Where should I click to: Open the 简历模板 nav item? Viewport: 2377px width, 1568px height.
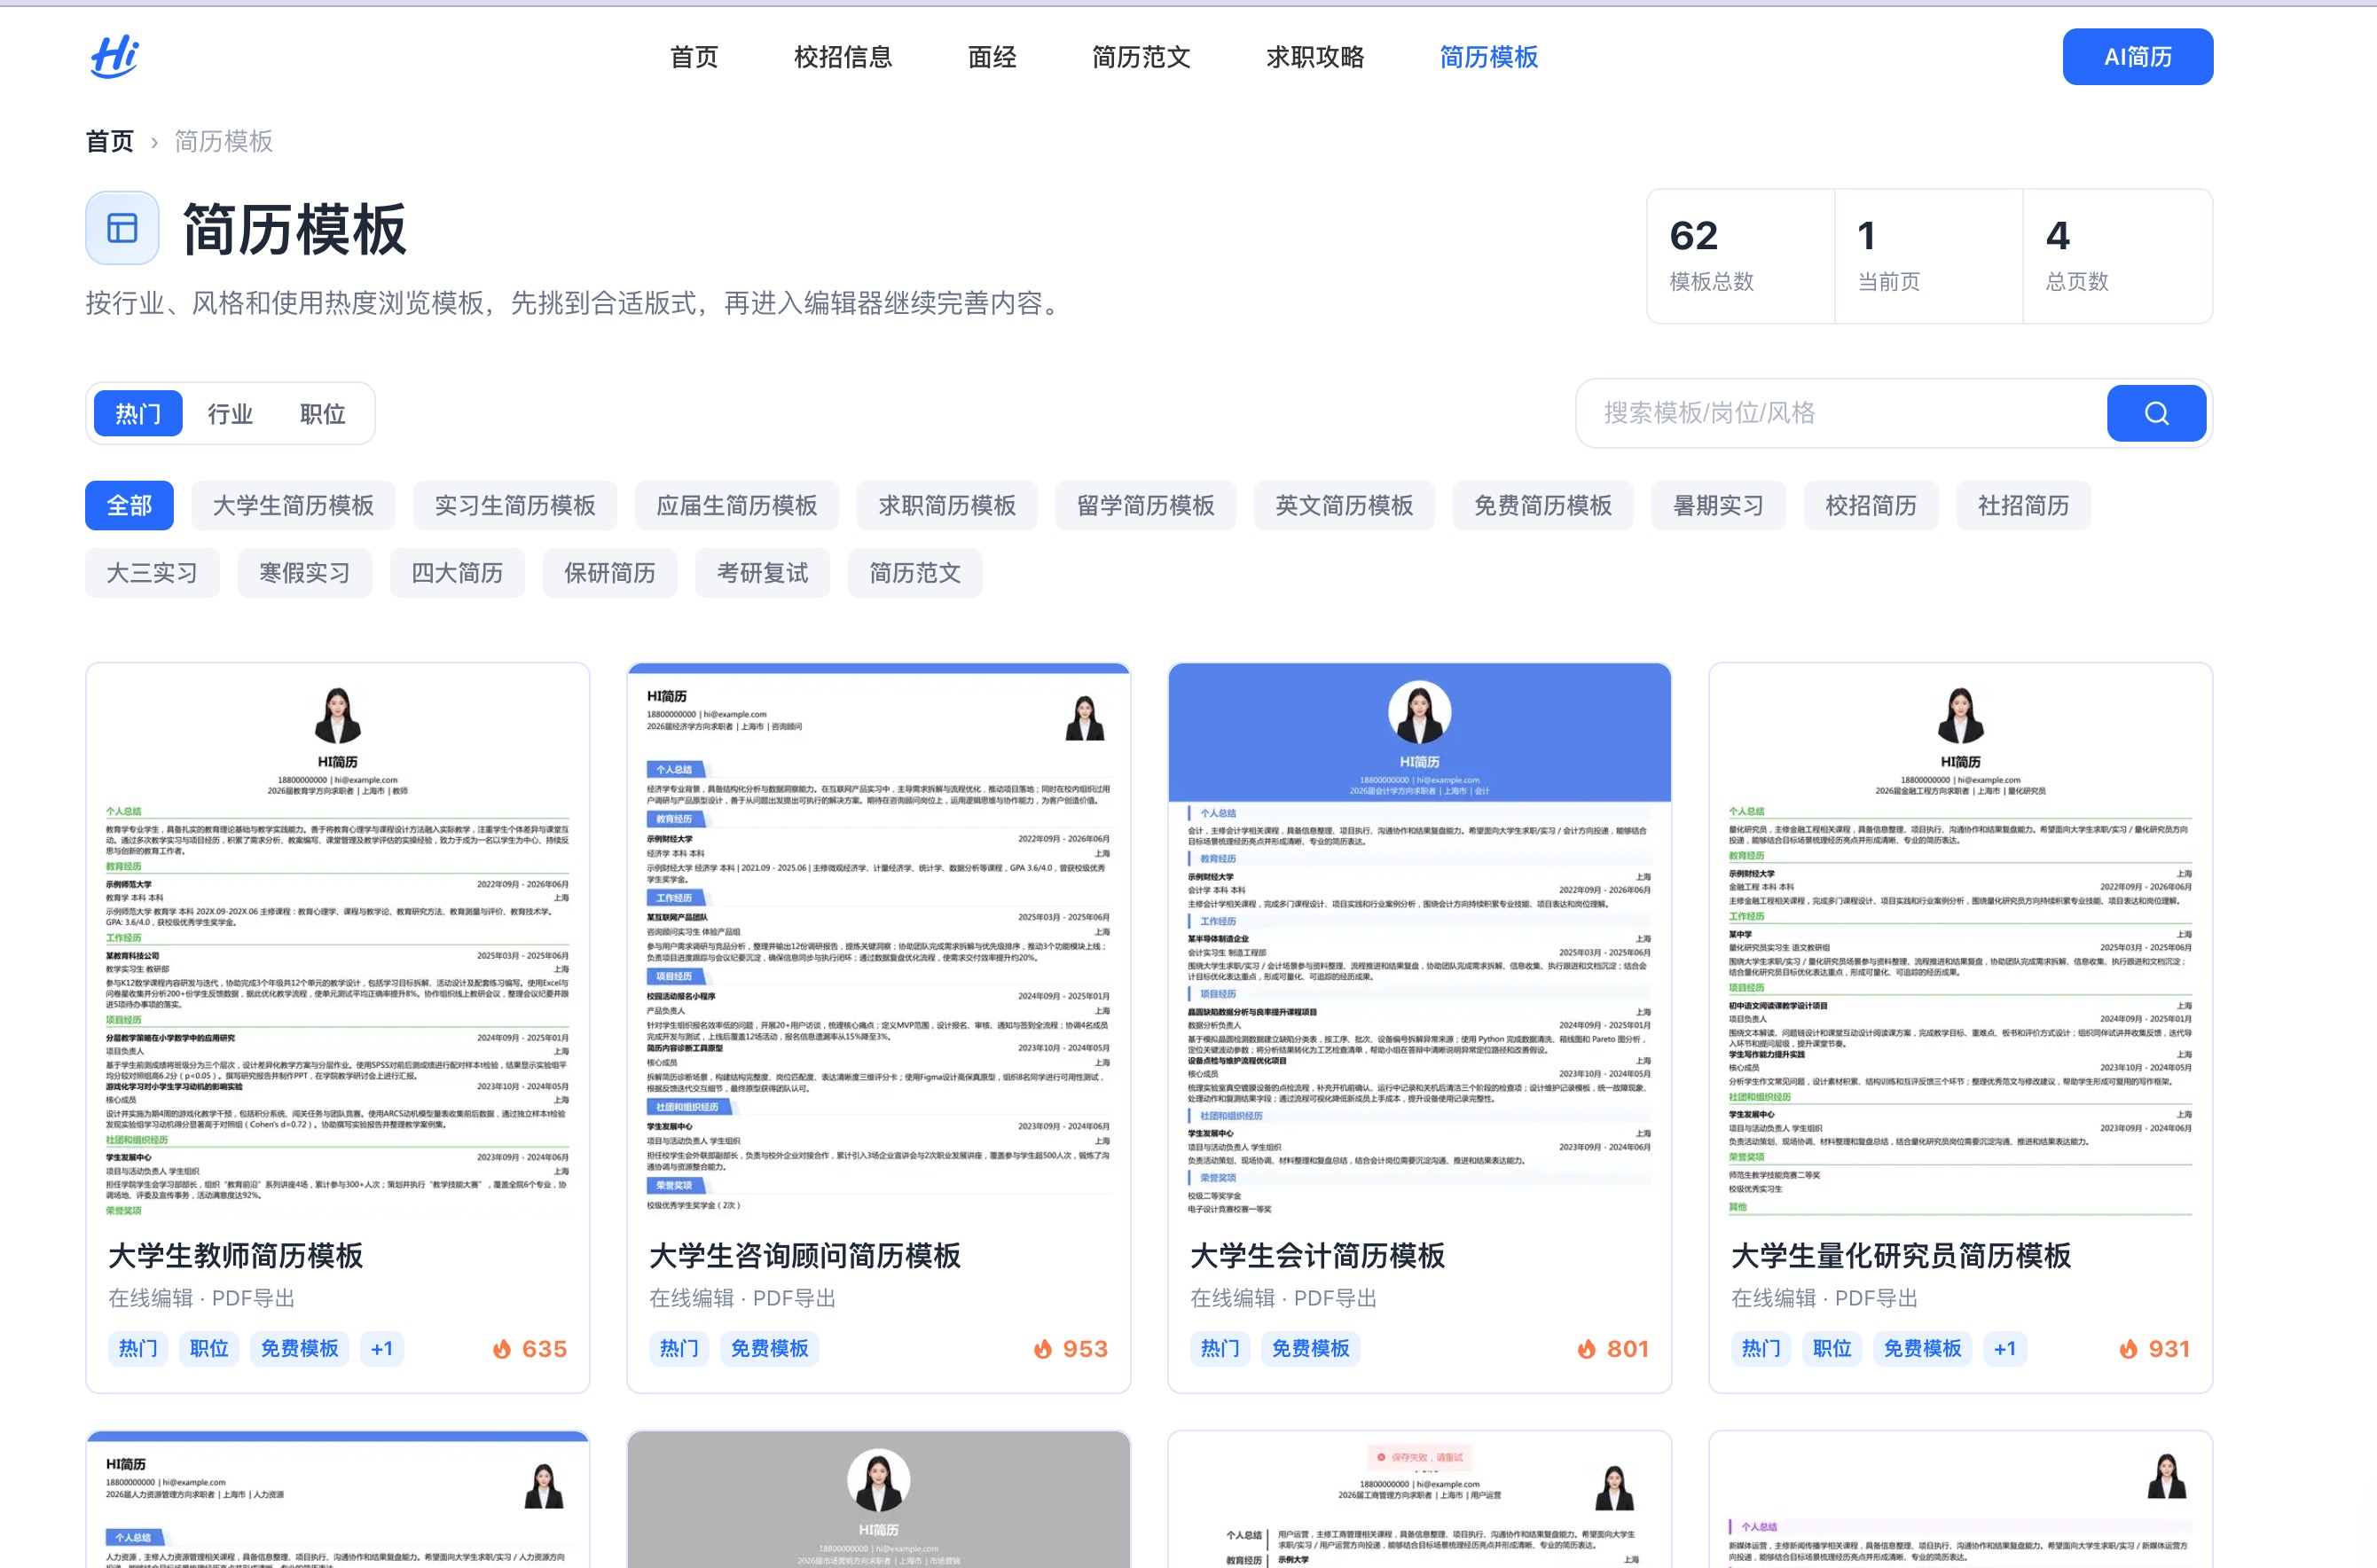[1489, 57]
